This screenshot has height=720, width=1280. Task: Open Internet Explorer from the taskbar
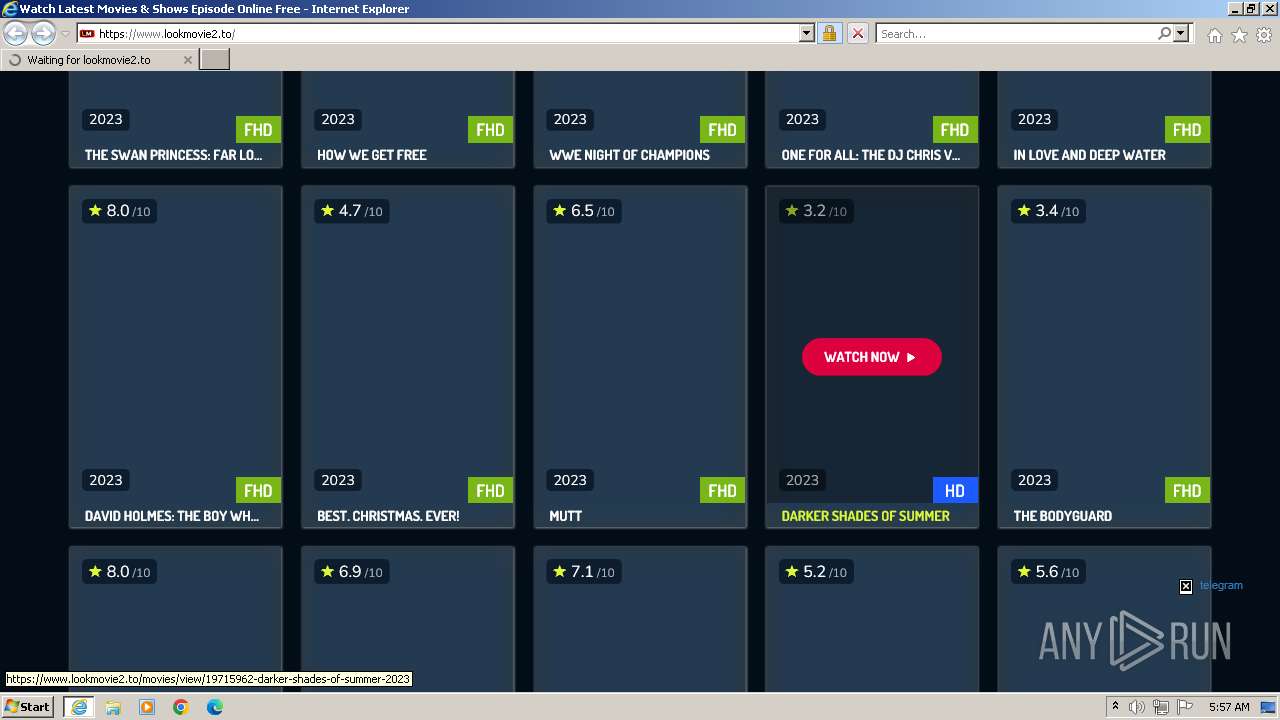click(x=78, y=707)
